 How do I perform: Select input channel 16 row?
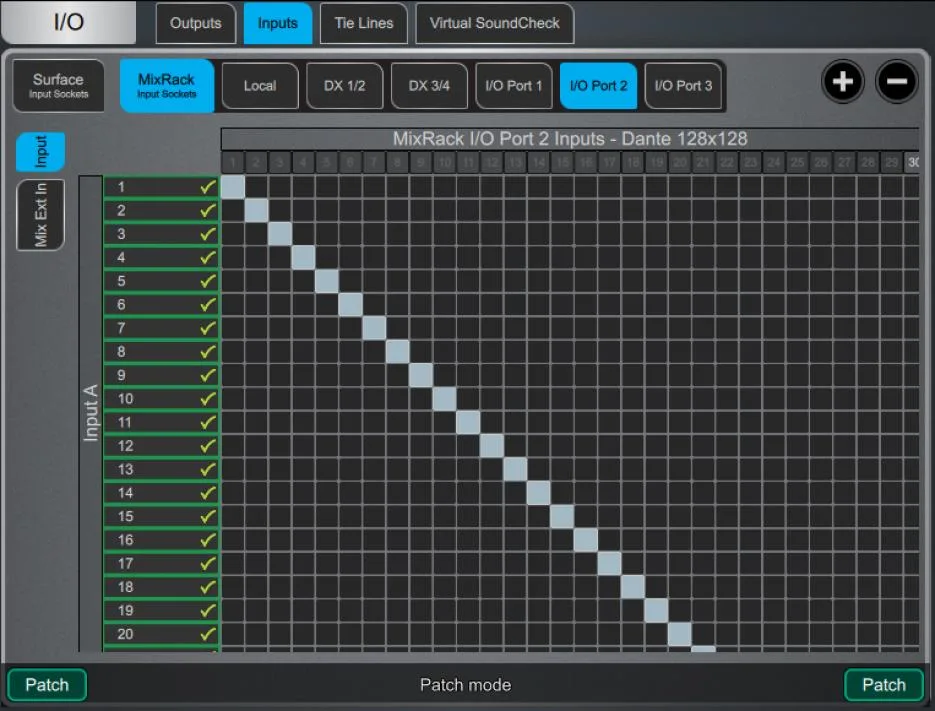[162, 540]
